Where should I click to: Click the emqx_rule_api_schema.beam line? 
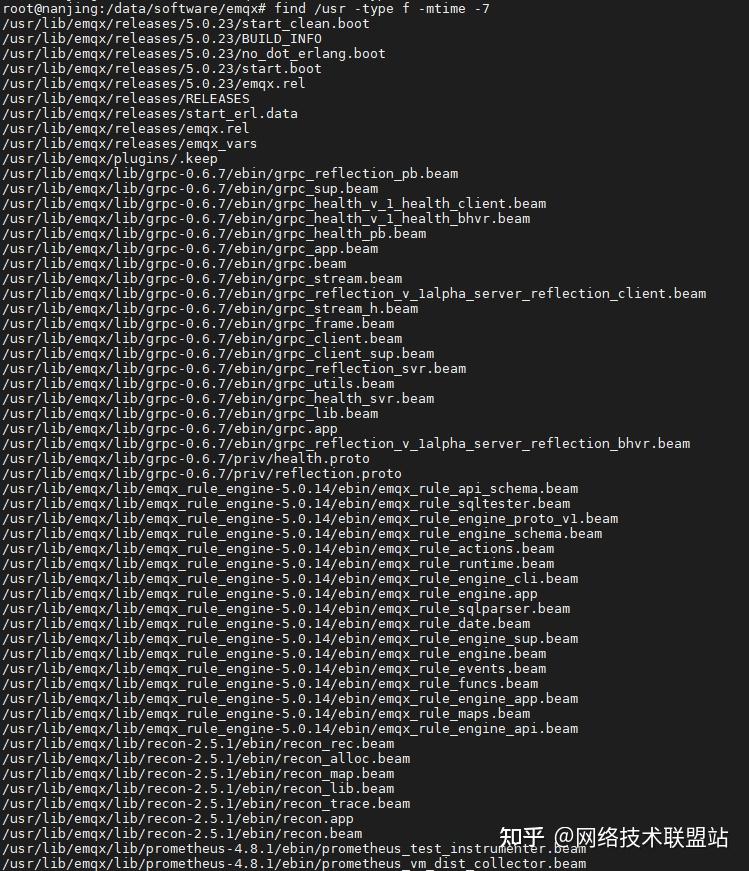[x=290, y=488]
